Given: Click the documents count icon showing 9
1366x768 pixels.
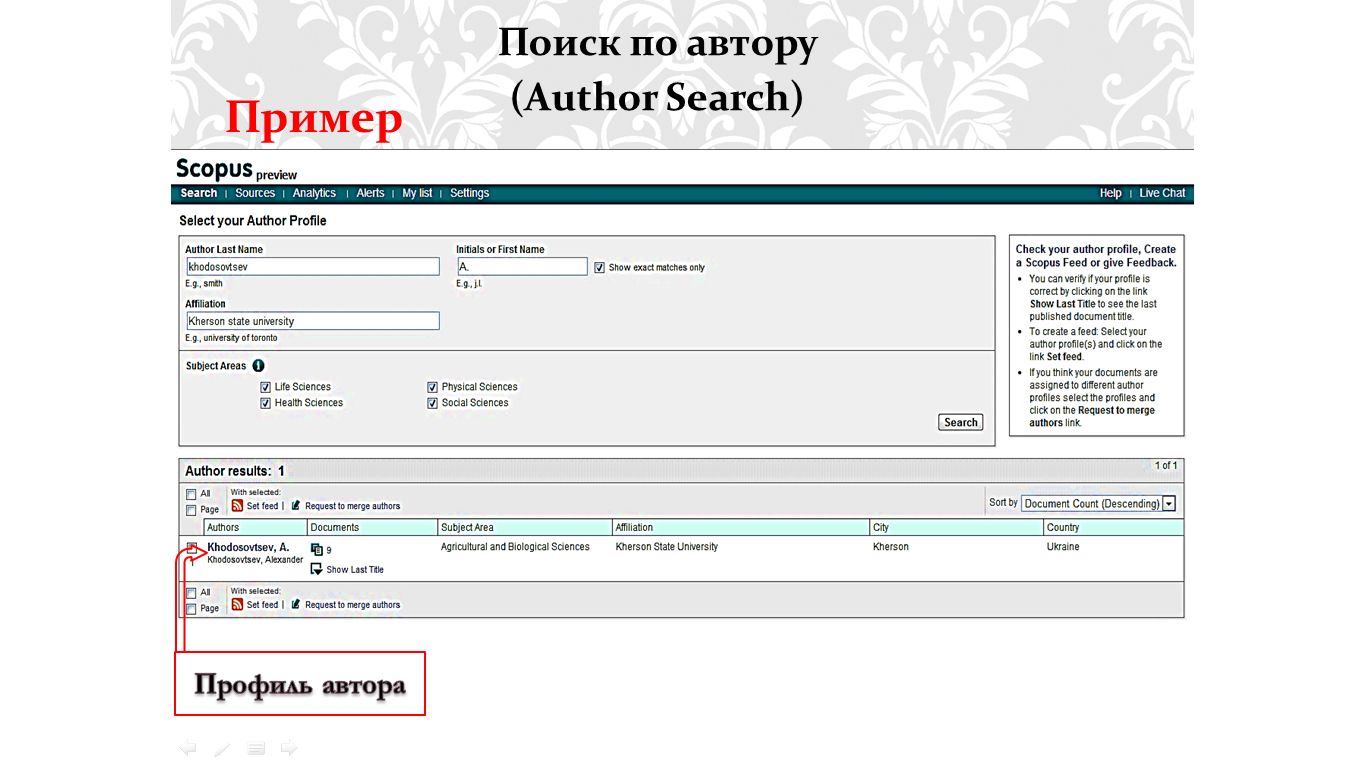Looking at the screenshot, I should pos(317,549).
